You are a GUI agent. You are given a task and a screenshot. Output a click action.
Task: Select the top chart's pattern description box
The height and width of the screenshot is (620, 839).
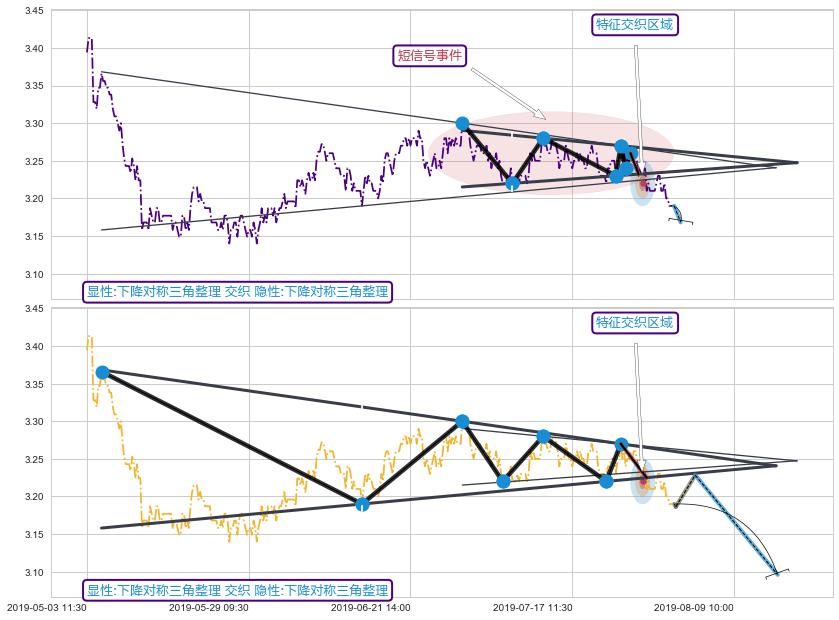tap(237, 292)
